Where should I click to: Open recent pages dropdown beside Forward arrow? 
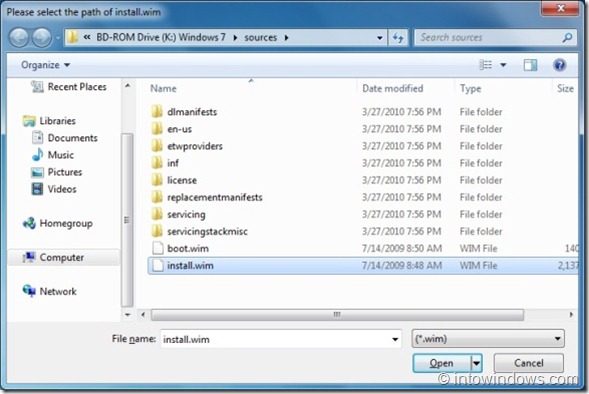click(x=58, y=38)
